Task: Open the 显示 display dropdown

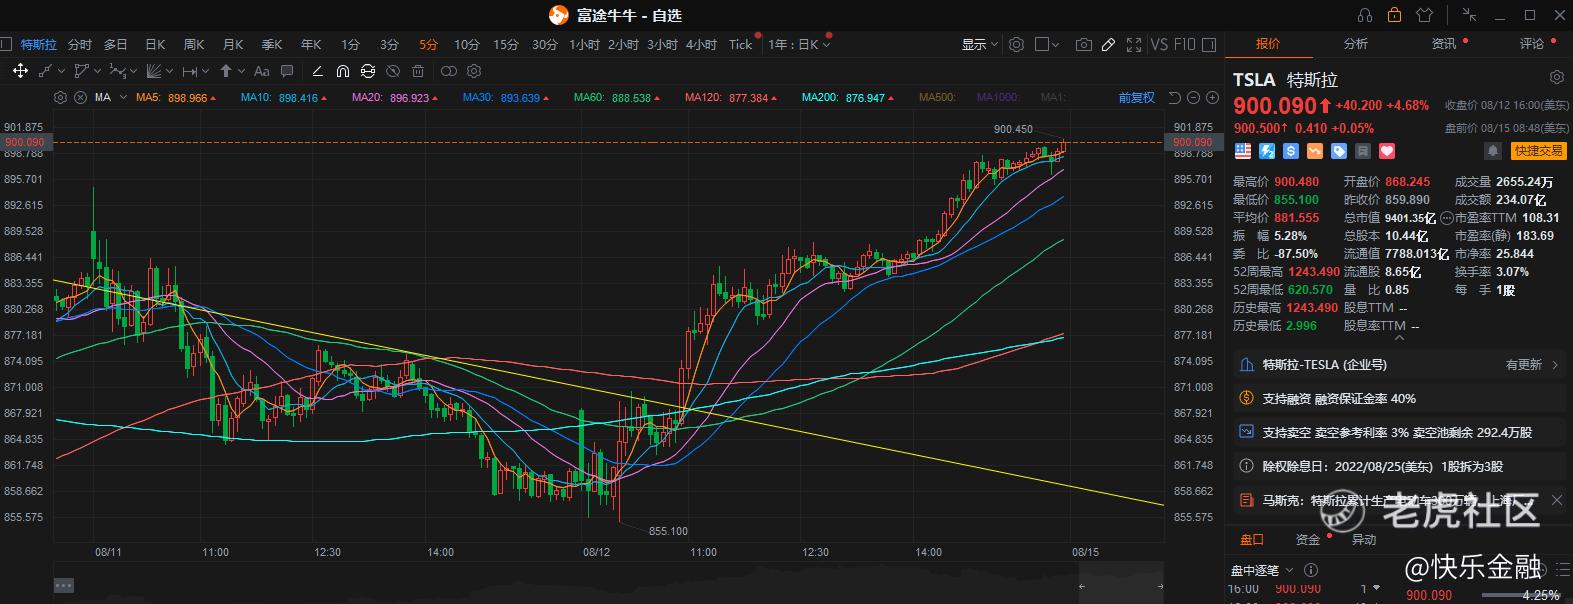Action: (x=980, y=44)
